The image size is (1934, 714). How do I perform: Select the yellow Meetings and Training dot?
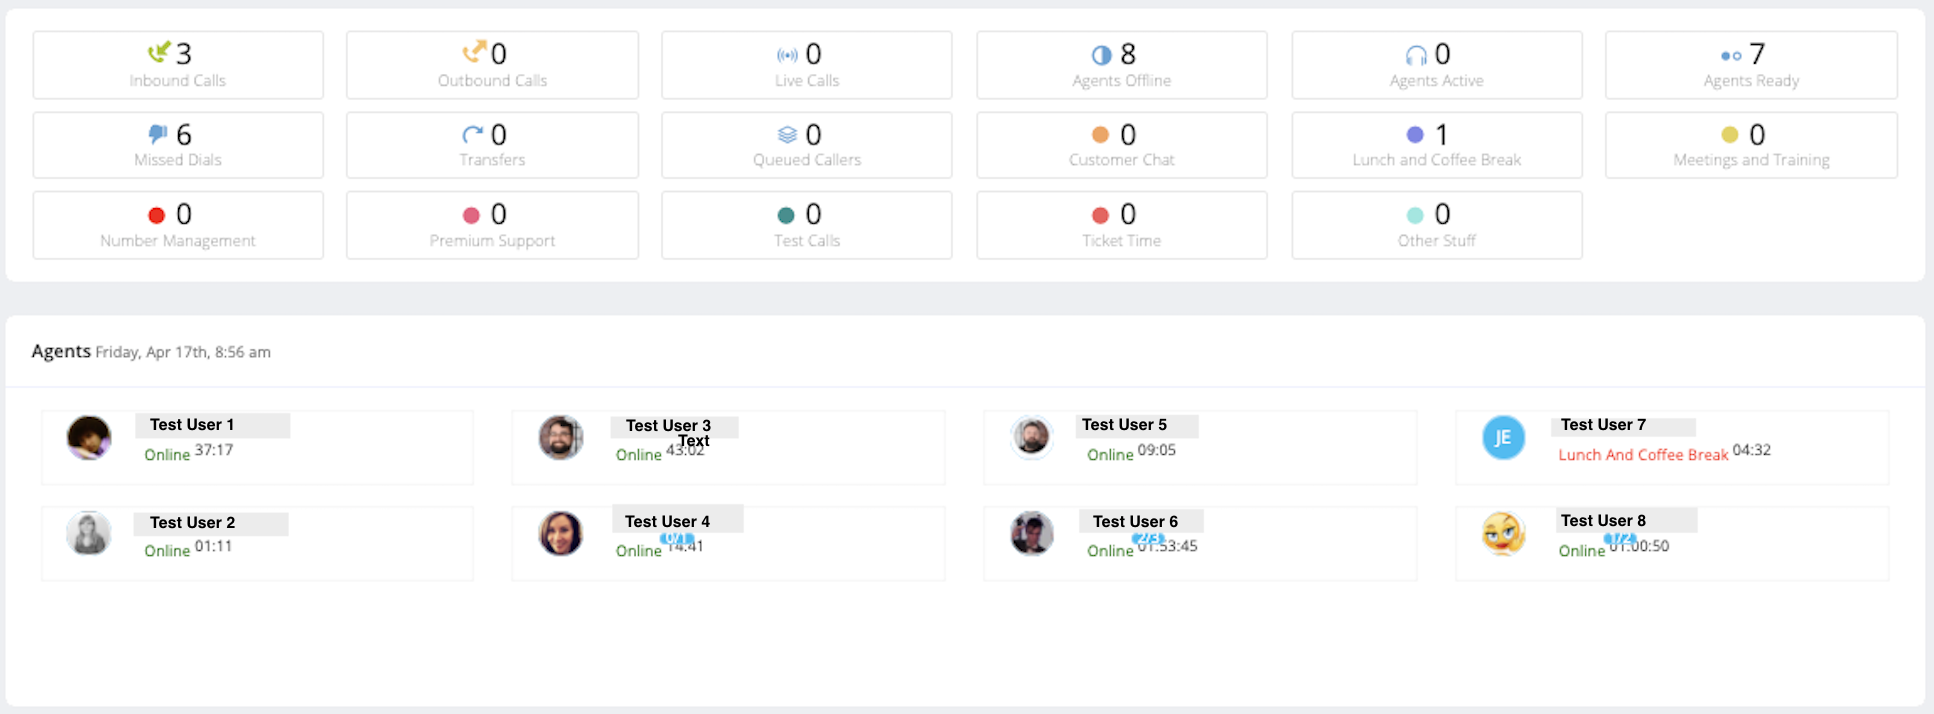click(1729, 134)
